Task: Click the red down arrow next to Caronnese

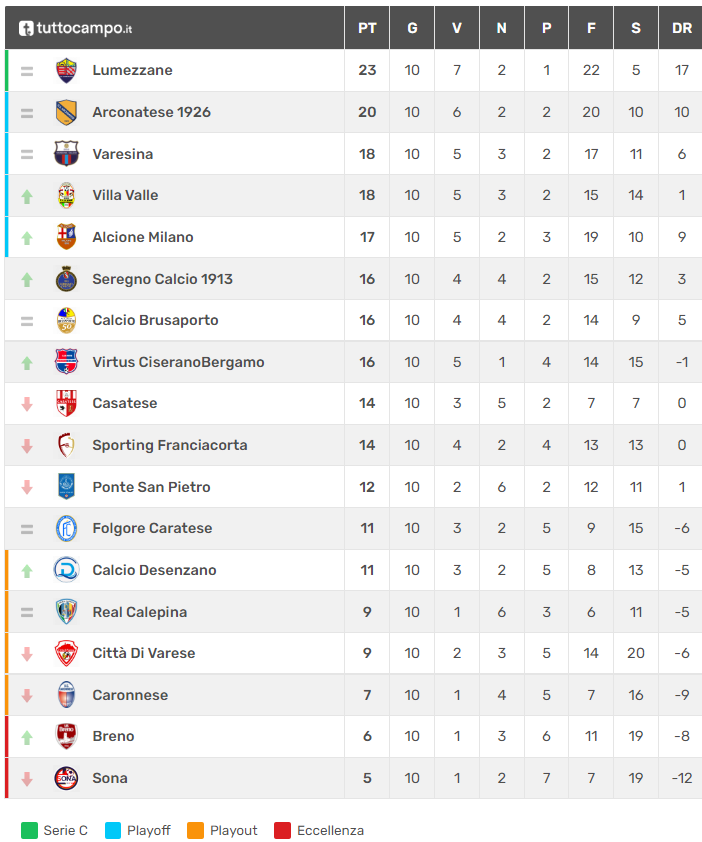Action: coord(27,695)
